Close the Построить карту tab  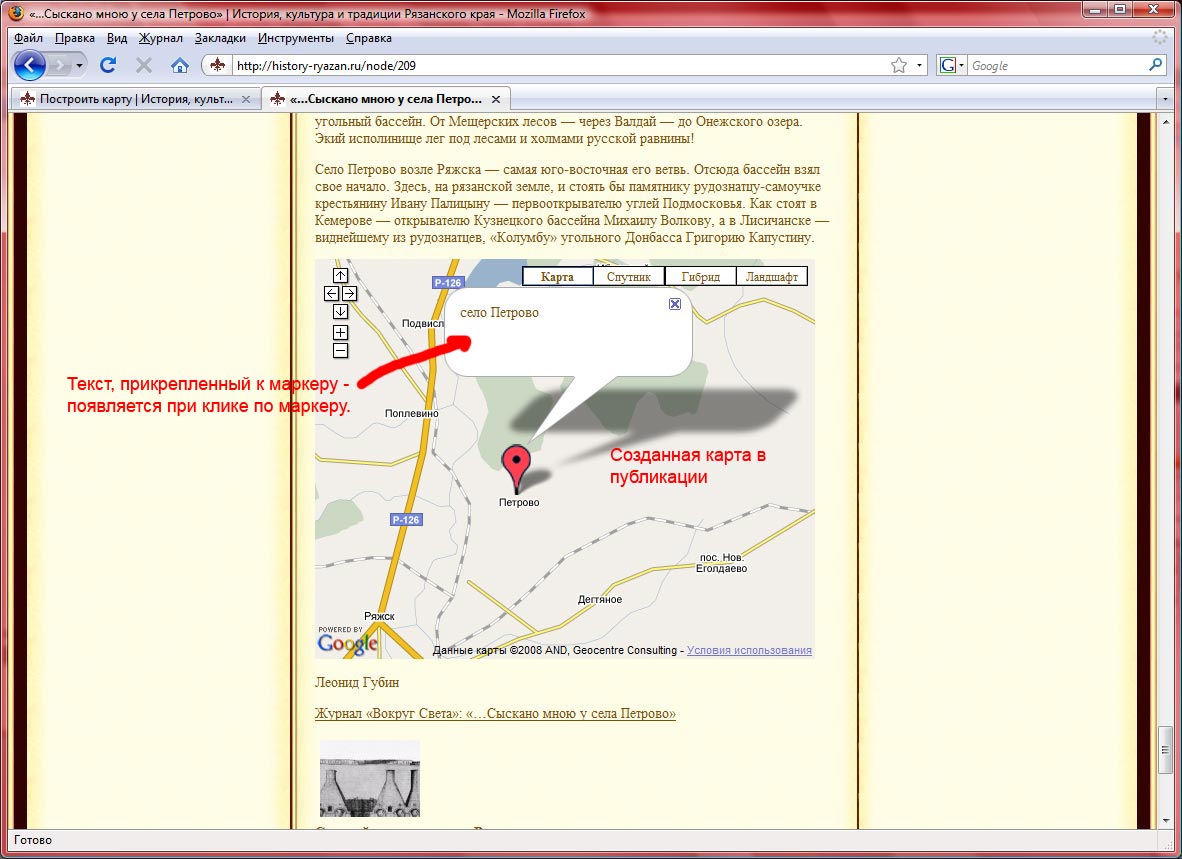[x=246, y=99]
